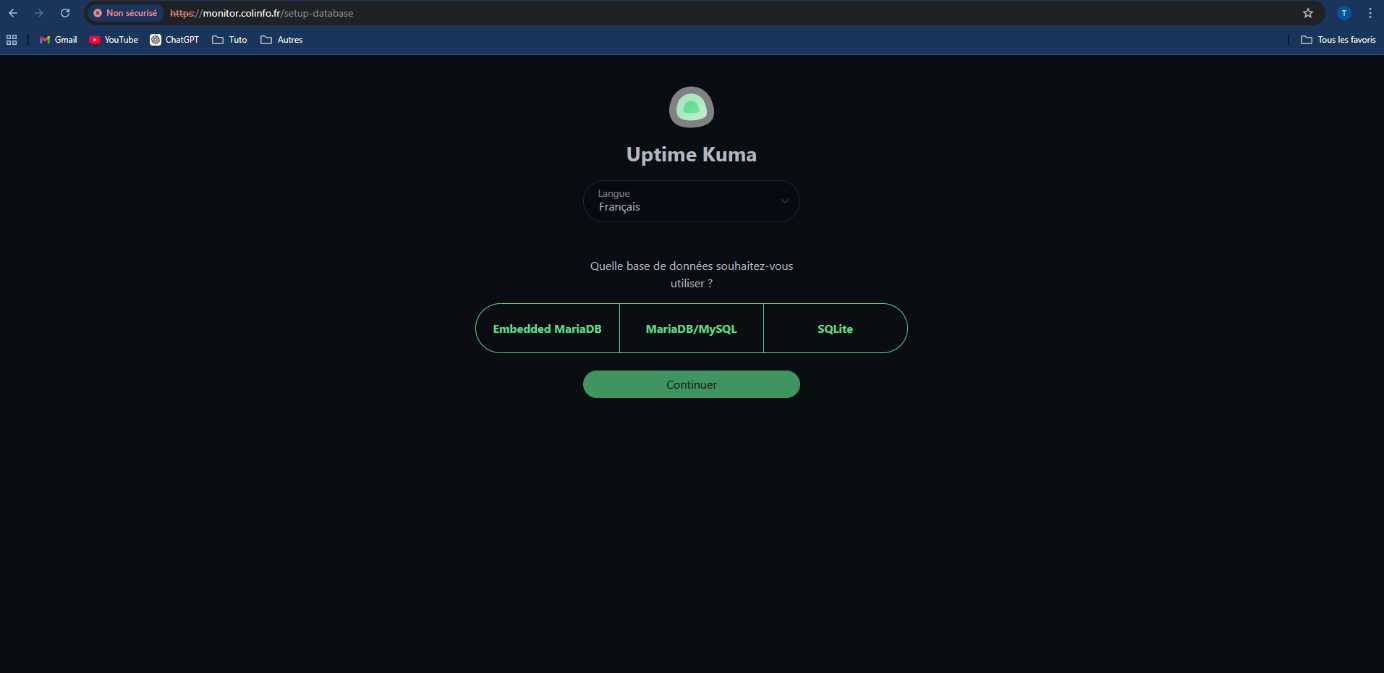Open the YouTube bookmark
1384x673 pixels.
pos(113,40)
